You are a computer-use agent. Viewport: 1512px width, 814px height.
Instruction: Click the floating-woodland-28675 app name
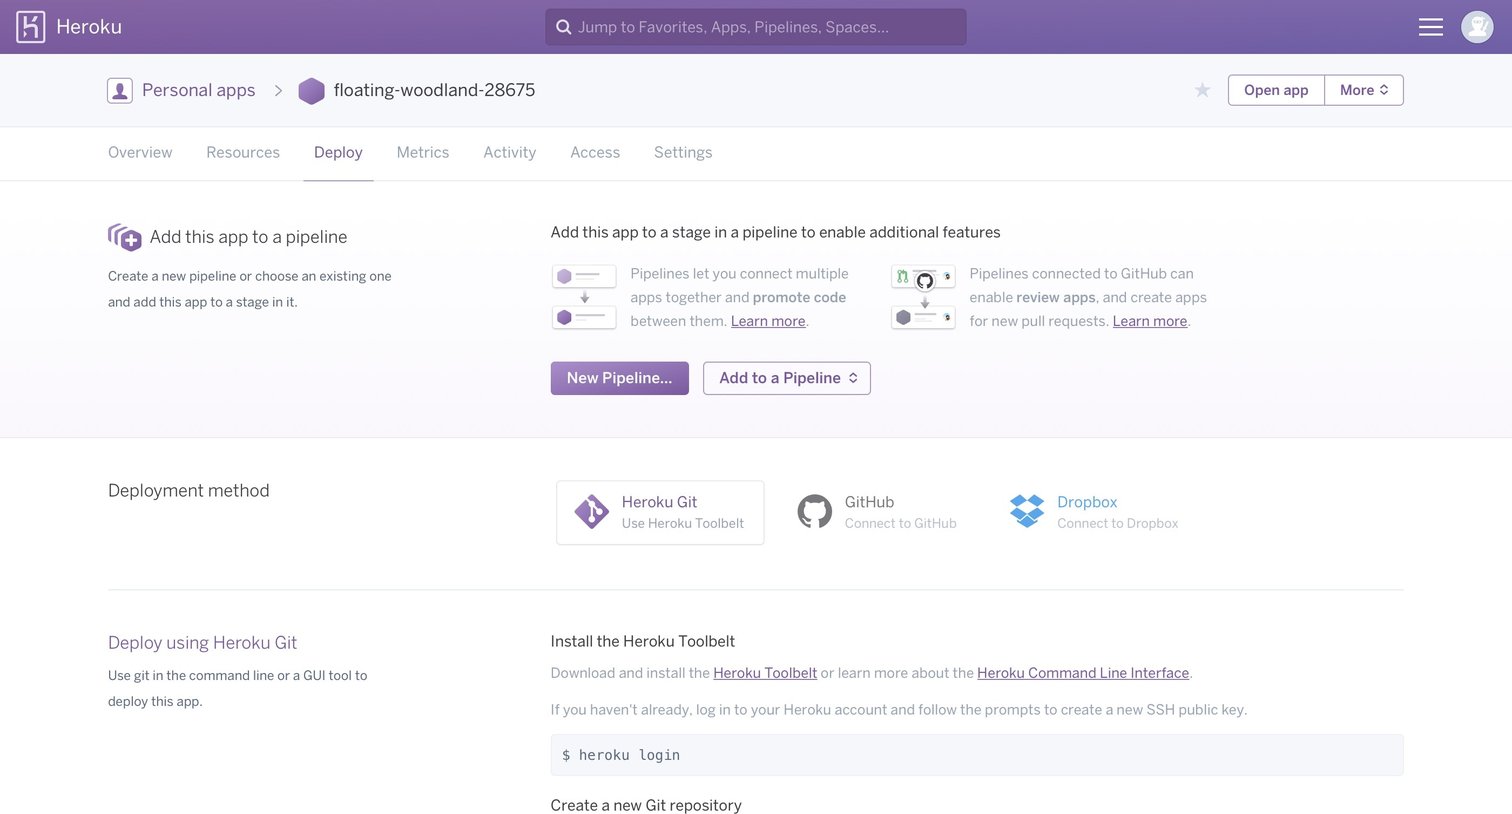tap(434, 90)
